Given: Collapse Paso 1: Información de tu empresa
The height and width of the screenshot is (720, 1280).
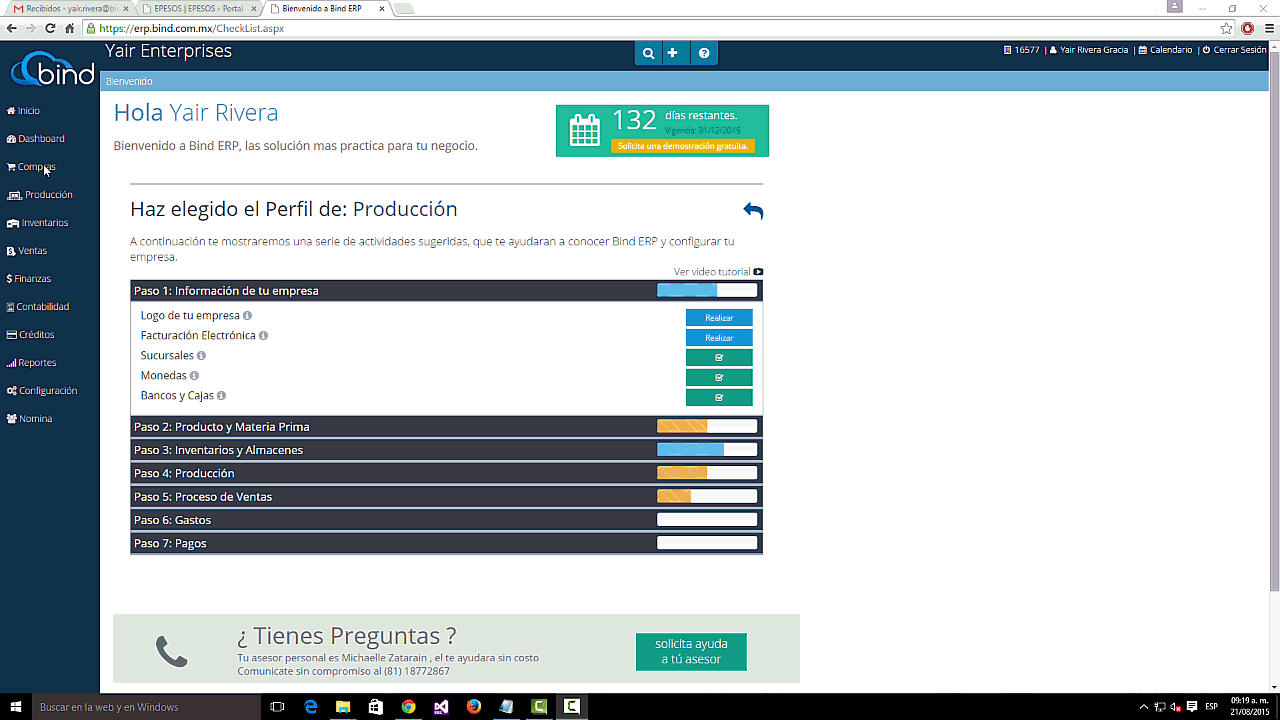Looking at the screenshot, I should [446, 291].
